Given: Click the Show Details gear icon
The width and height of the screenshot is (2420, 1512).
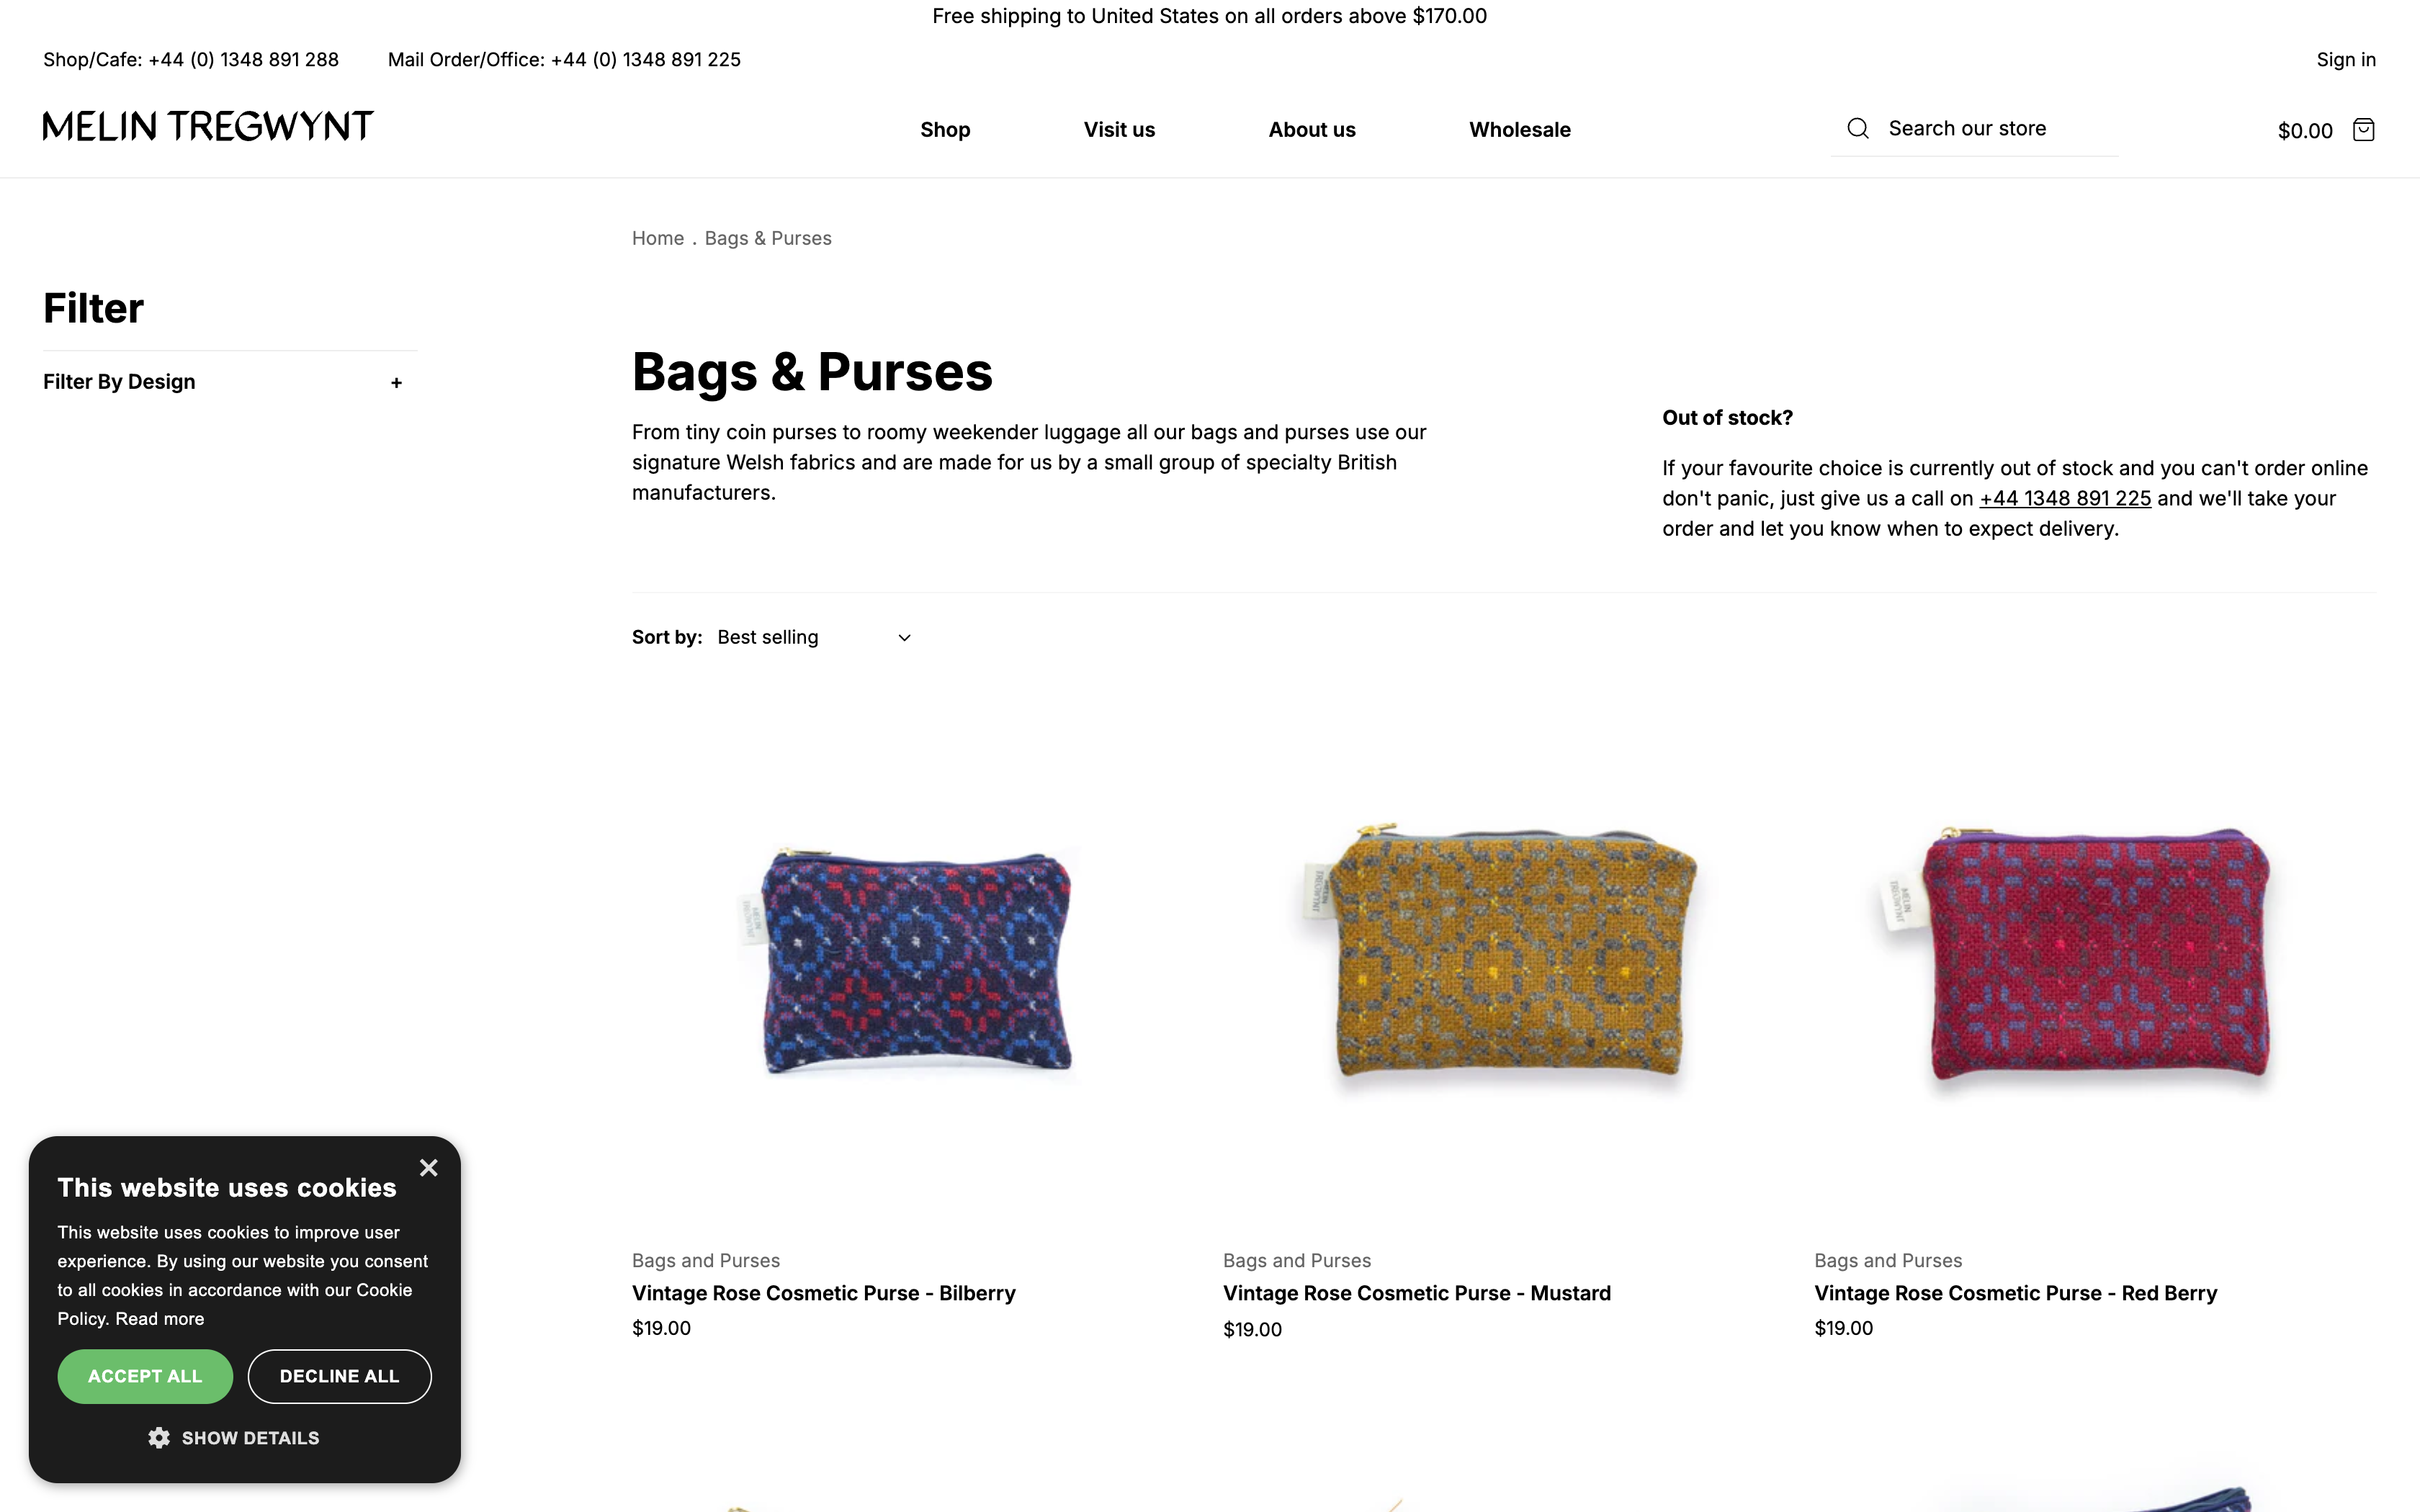Looking at the screenshot, I should tap(159, 1438).
